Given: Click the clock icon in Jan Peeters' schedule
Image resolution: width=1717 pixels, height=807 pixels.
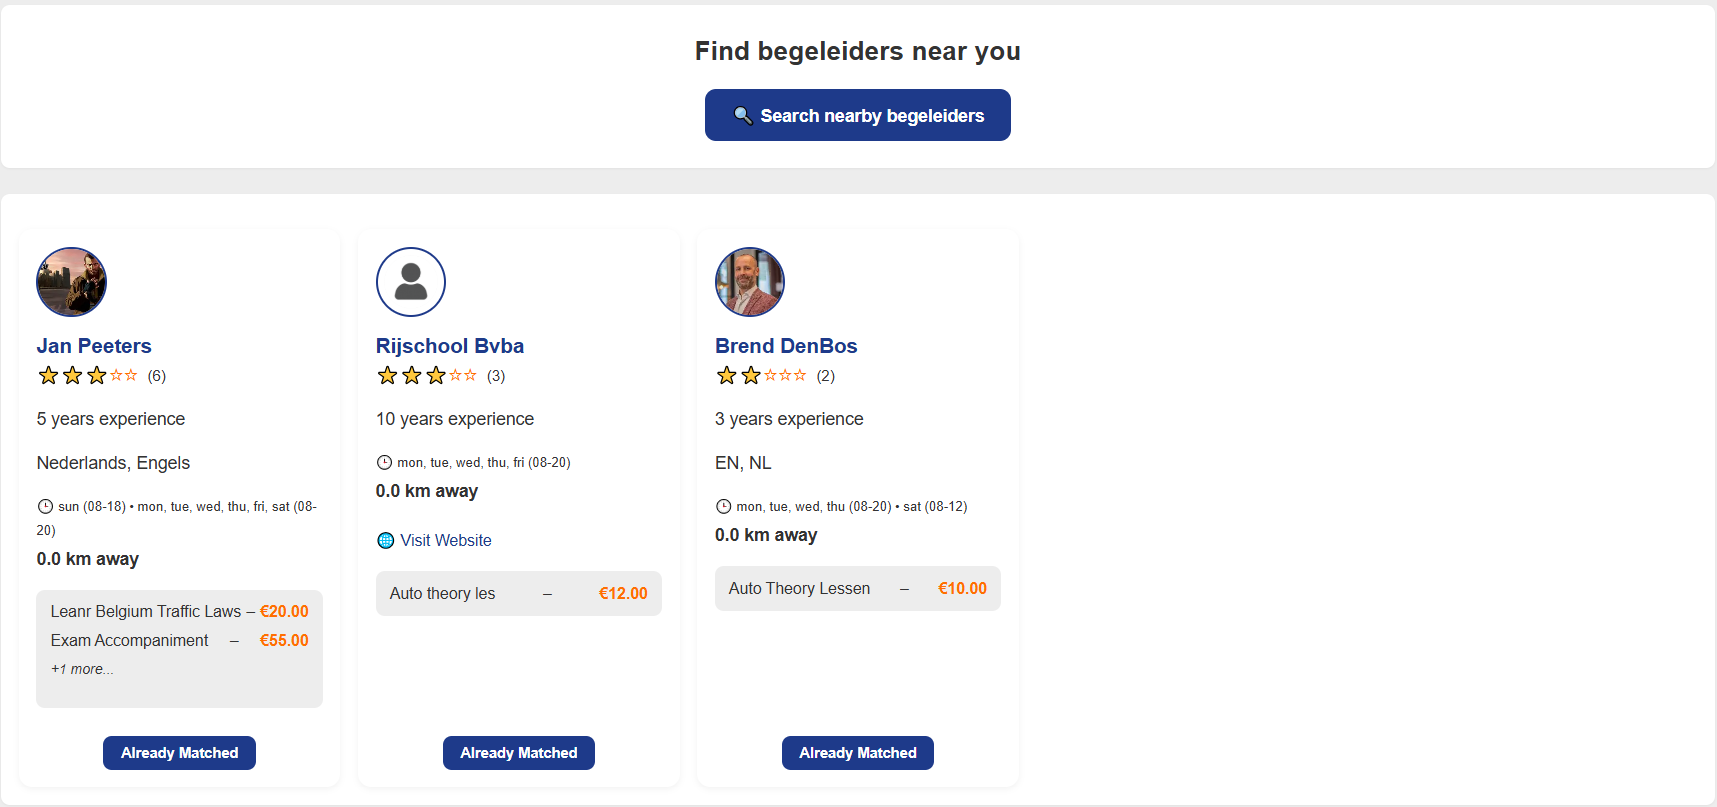Looking at the screenshot, I should click(45, 506).
